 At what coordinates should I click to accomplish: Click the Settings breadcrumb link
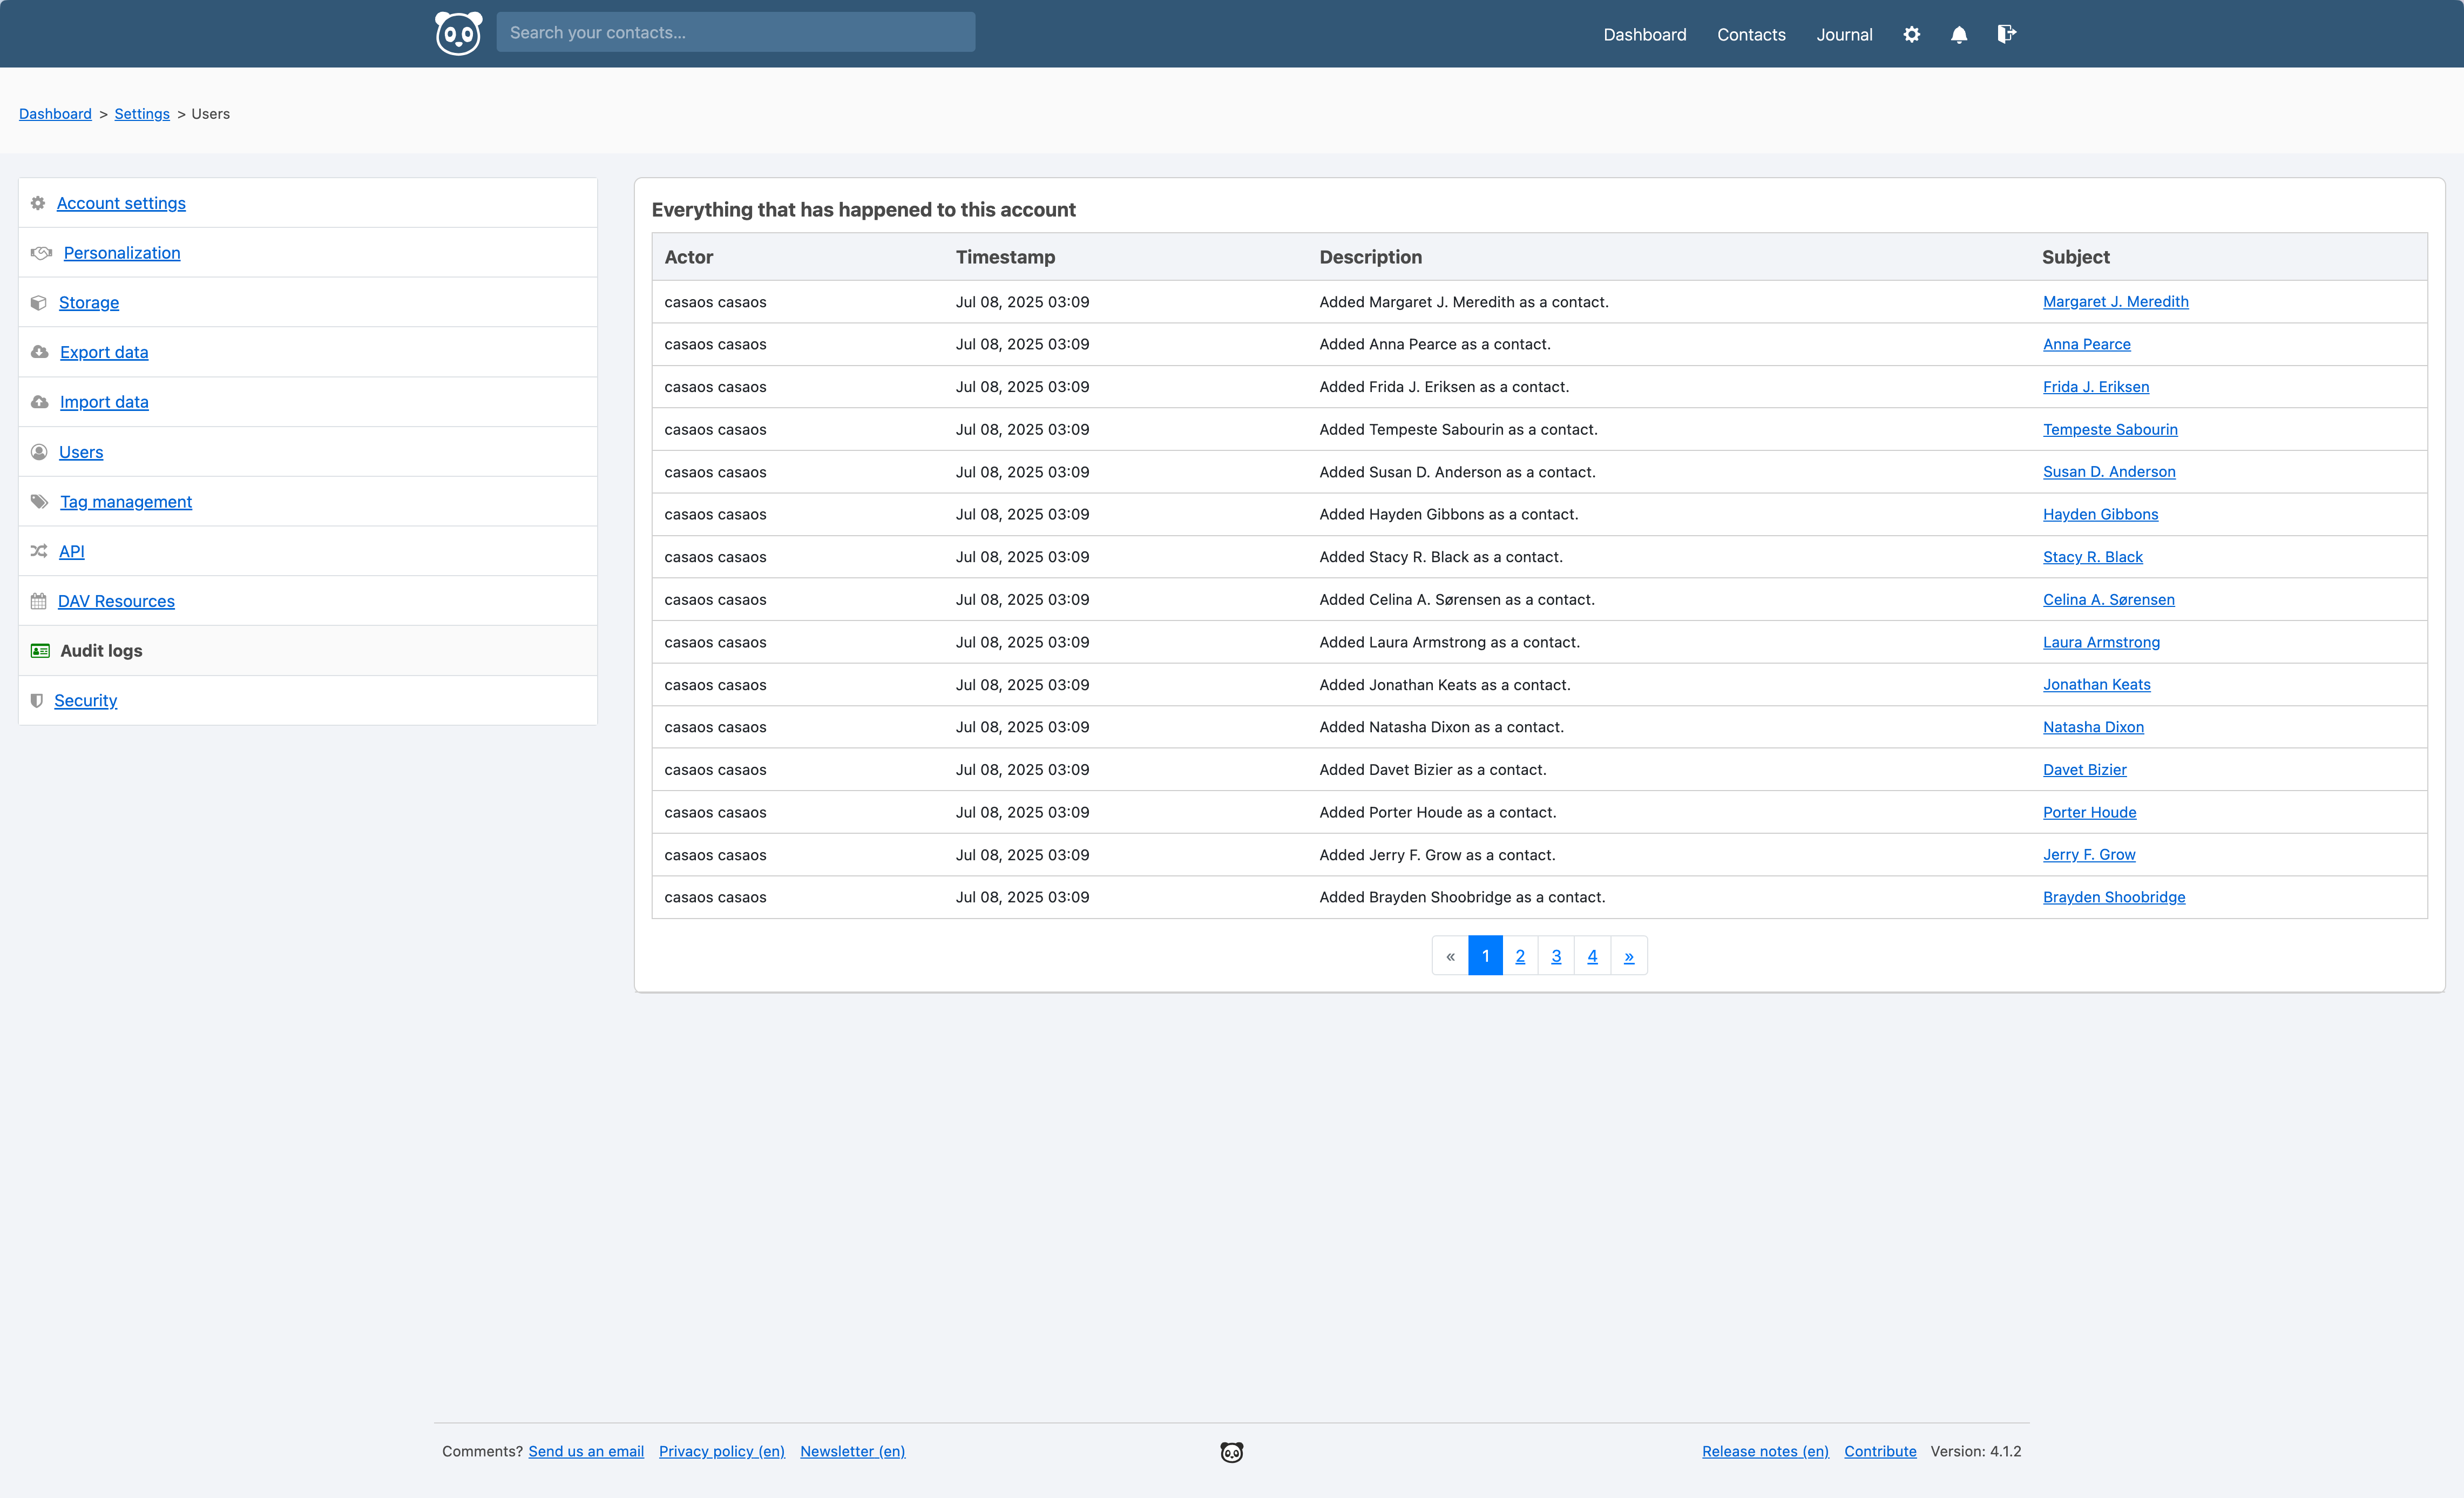(142, 114)
